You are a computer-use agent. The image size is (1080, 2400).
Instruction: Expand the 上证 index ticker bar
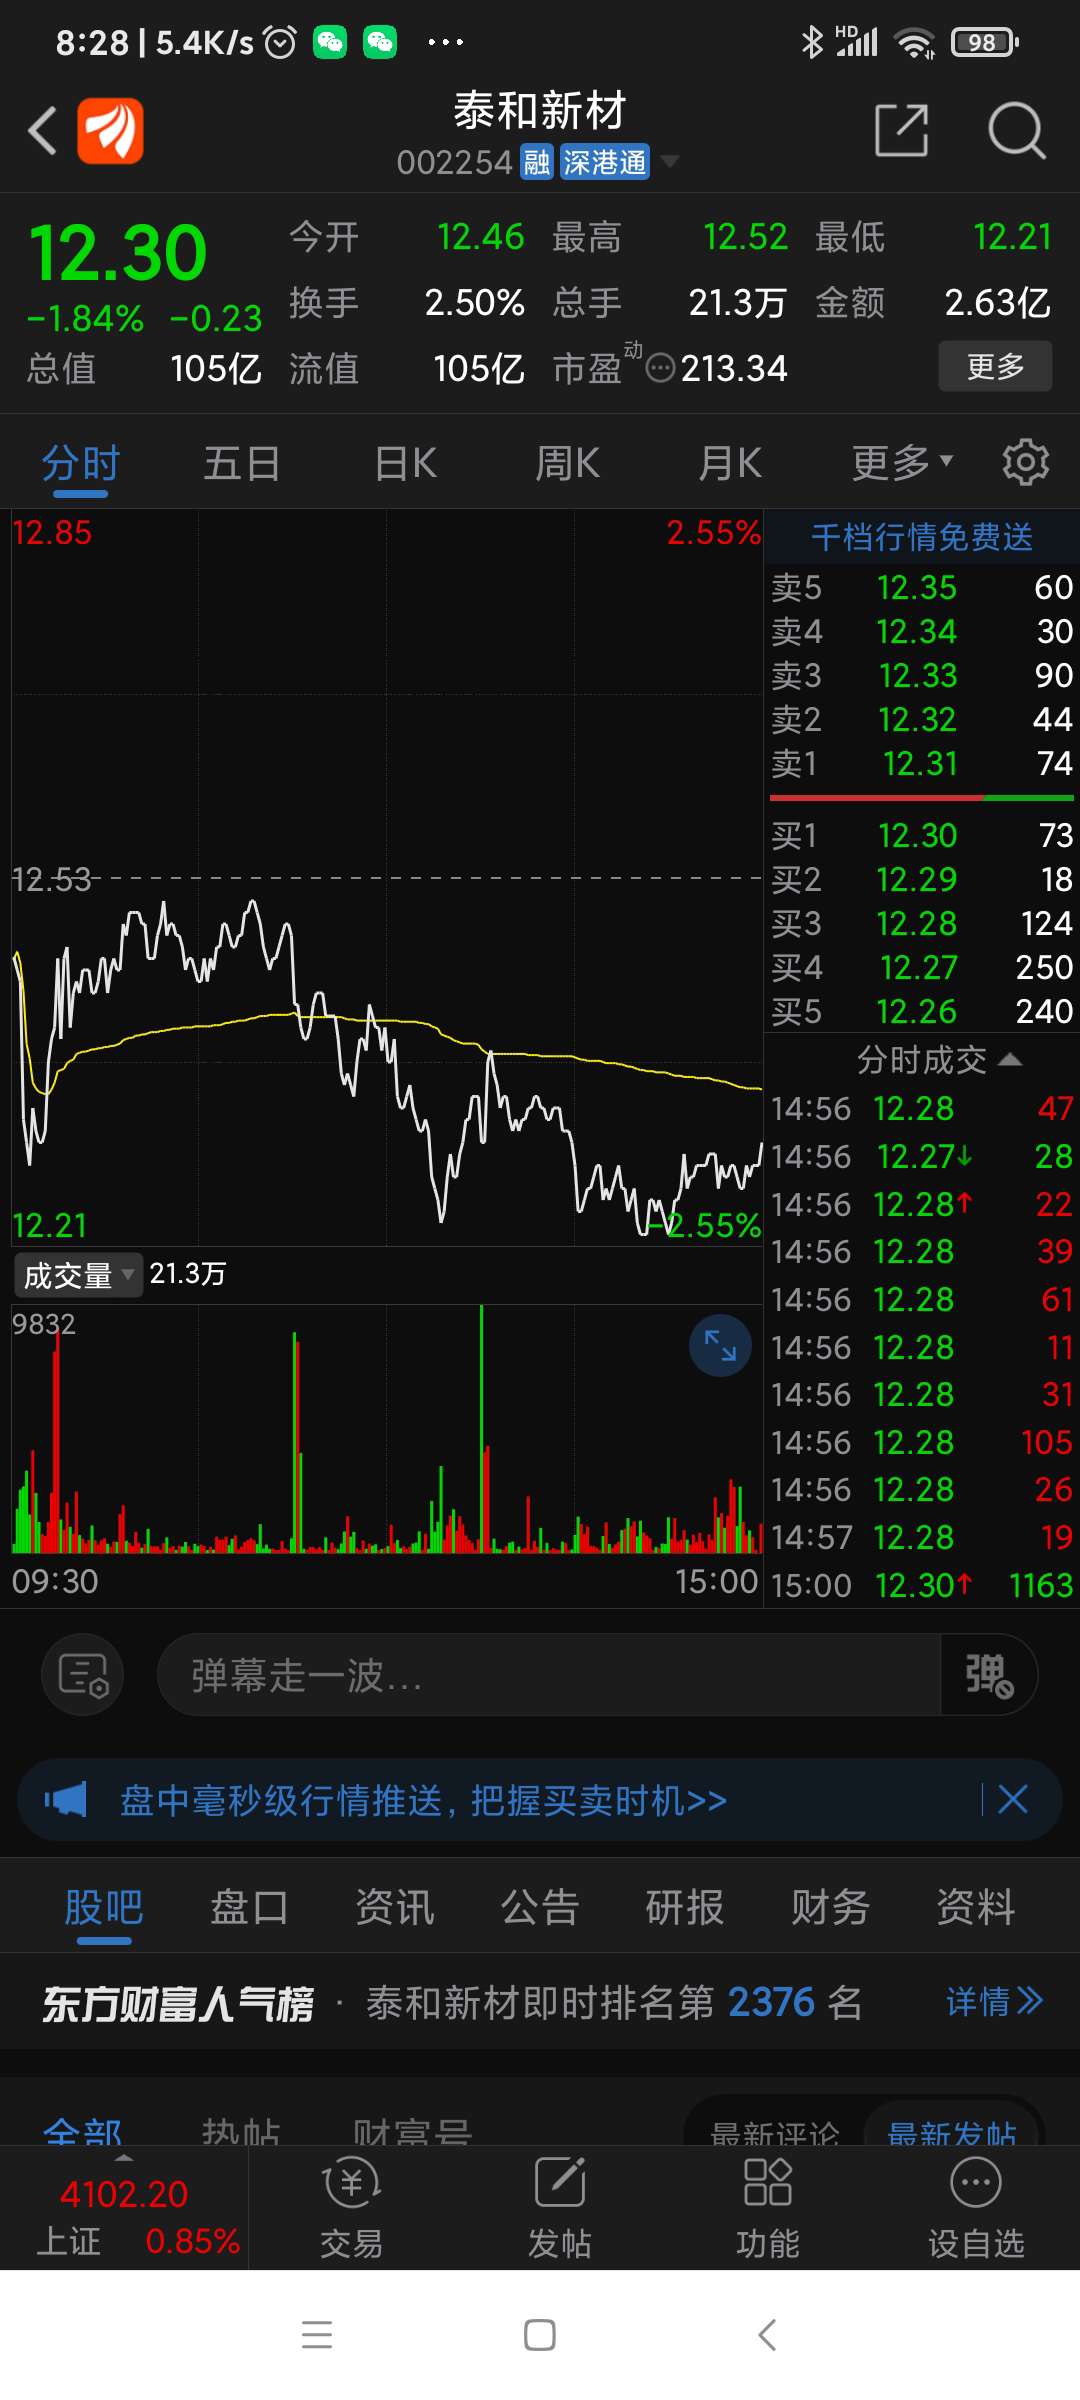[x=124, y=2207]
